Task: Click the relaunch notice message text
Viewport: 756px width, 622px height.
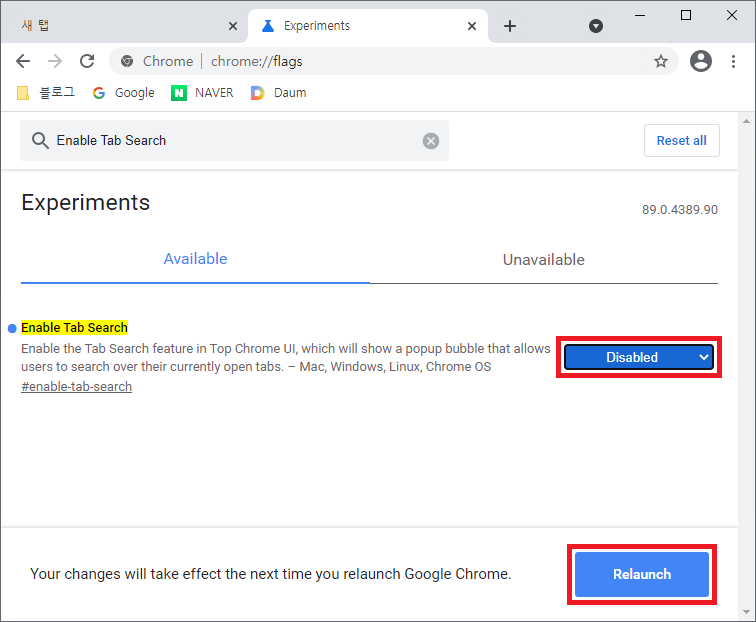Action: pyautogui.click(x=270, y=574)
